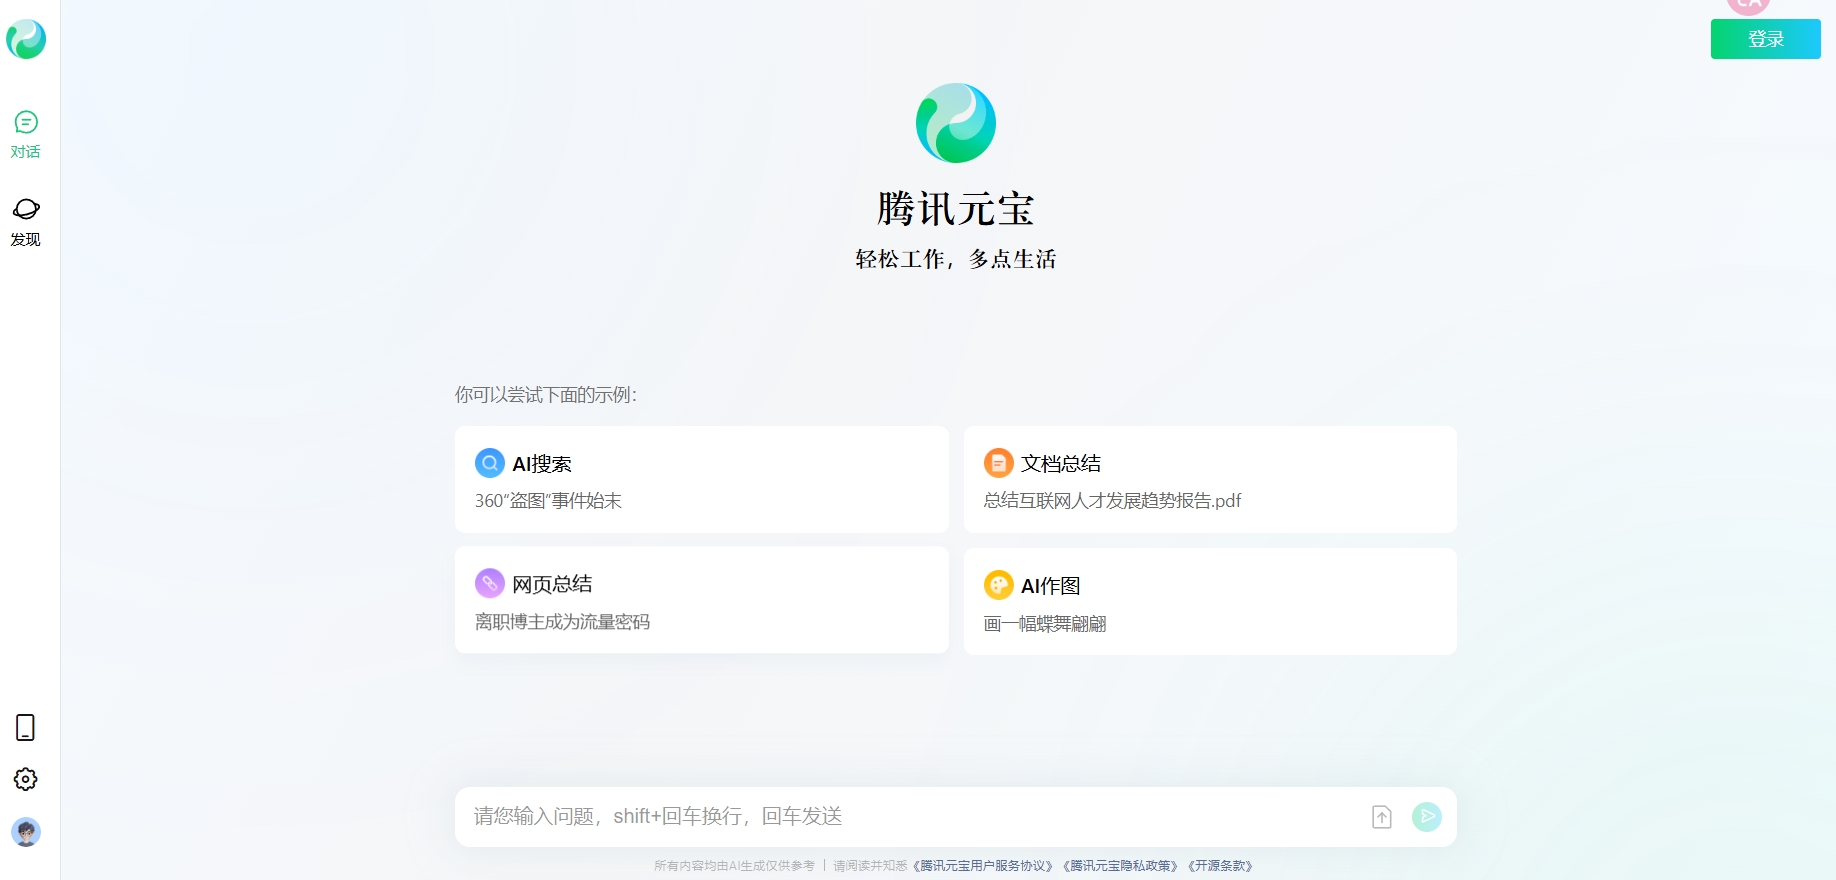Click '画一幅蝶舞翩翩' example text

tap(1045, 624)
